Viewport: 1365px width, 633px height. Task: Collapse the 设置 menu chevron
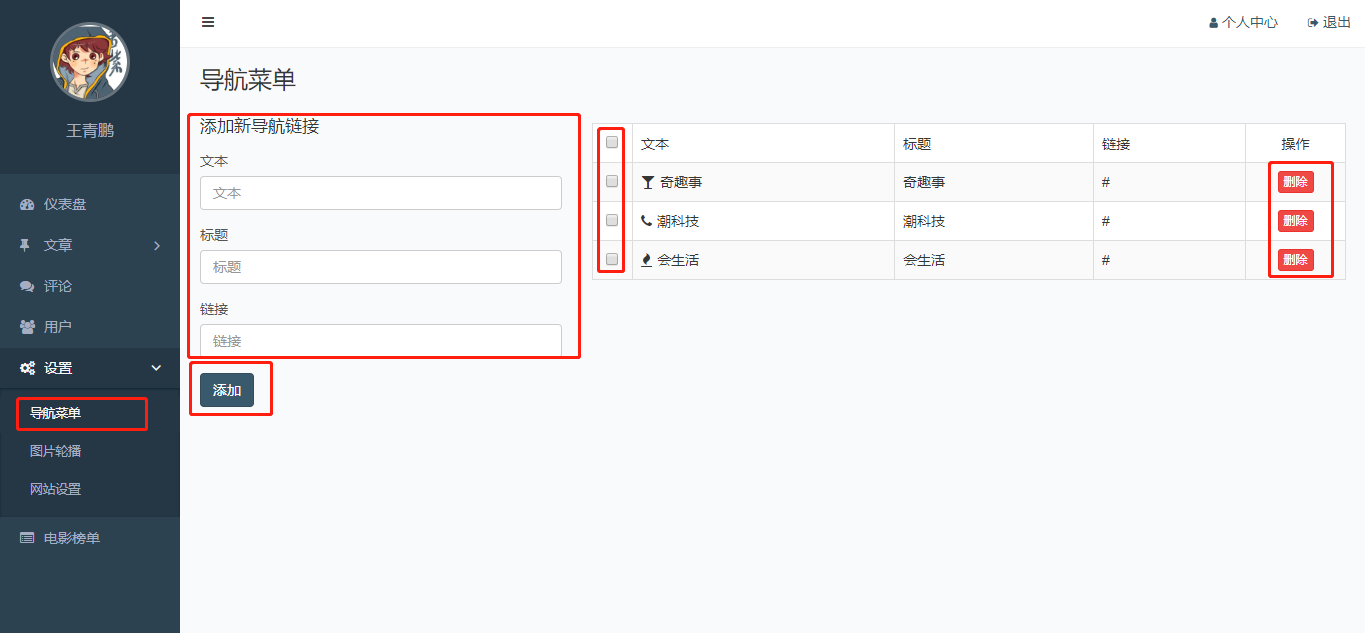click(x=156, y=368)
